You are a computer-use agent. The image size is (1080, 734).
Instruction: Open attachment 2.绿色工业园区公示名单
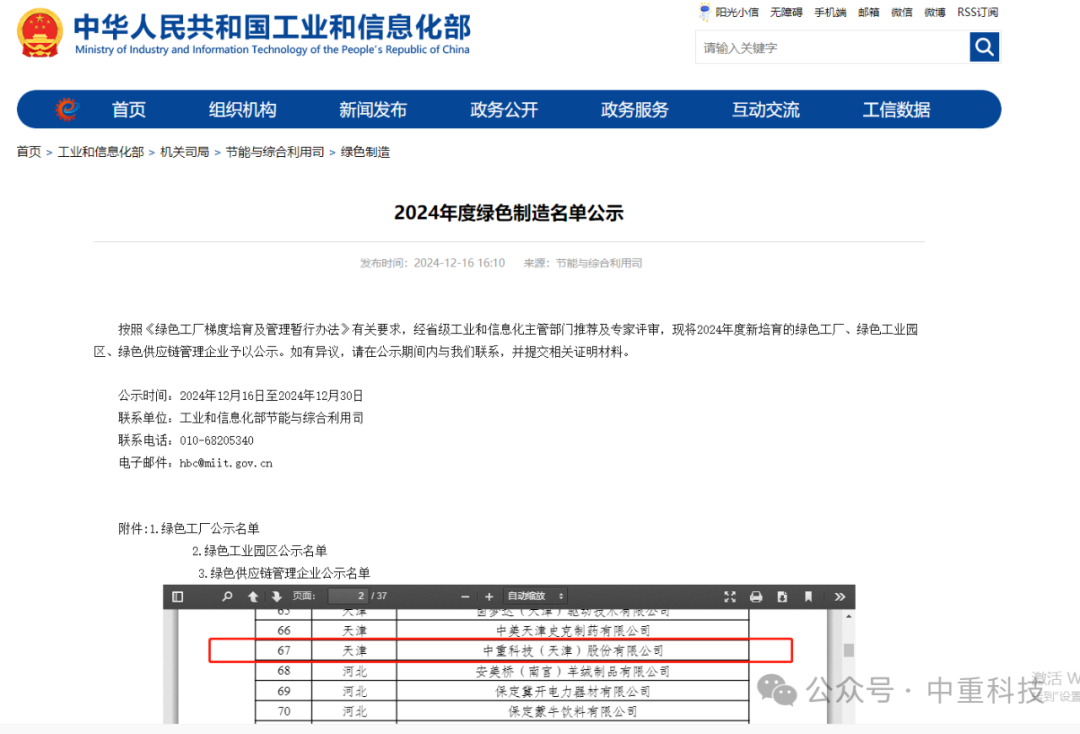pos(259,551)
